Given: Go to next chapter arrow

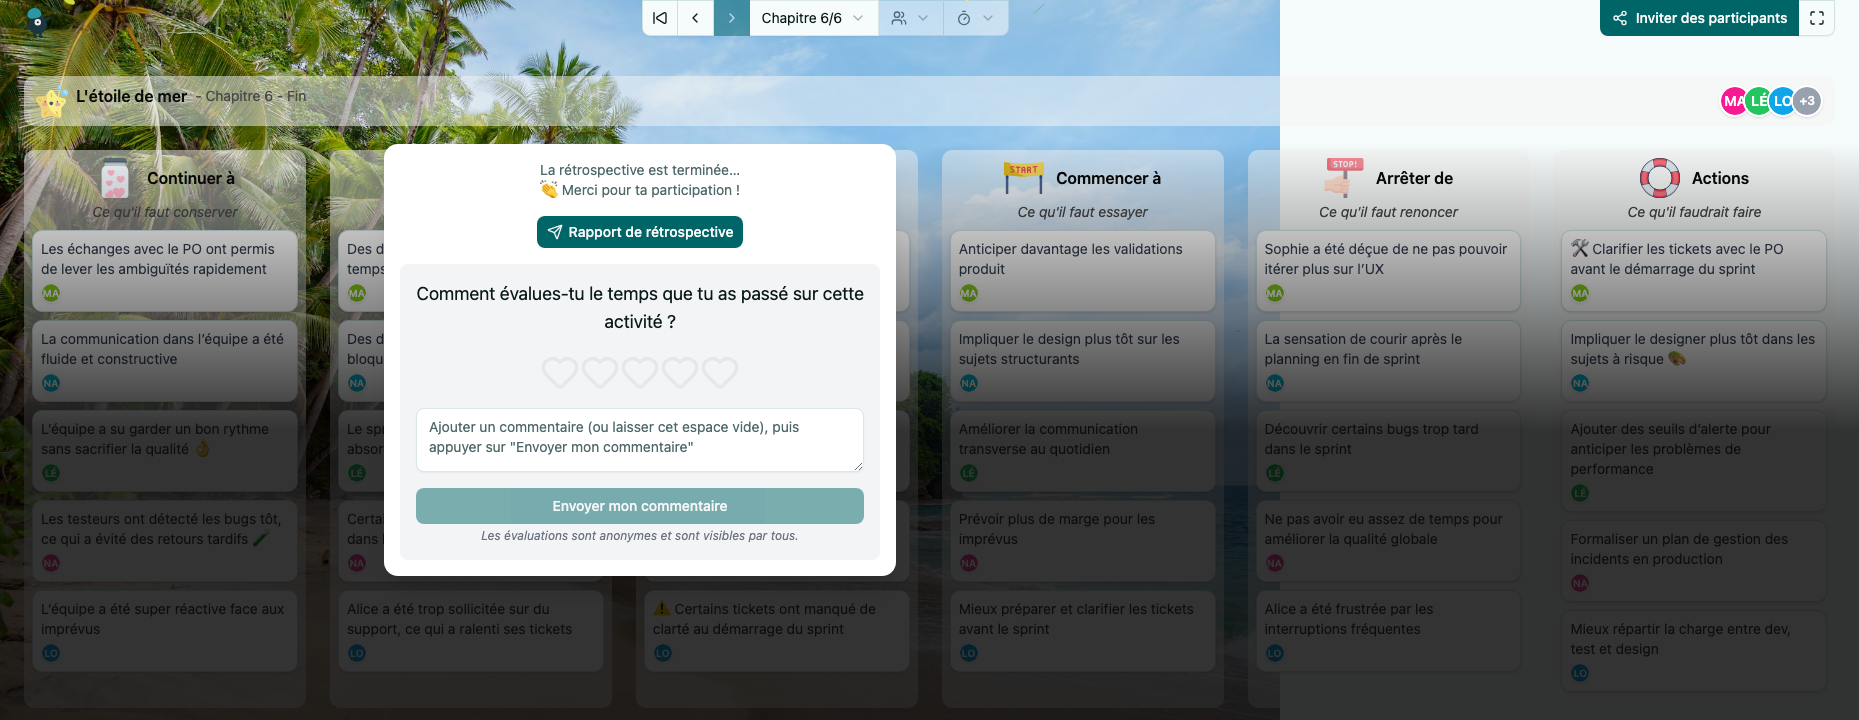Looking at the screenshot, I should pos(732,18).
